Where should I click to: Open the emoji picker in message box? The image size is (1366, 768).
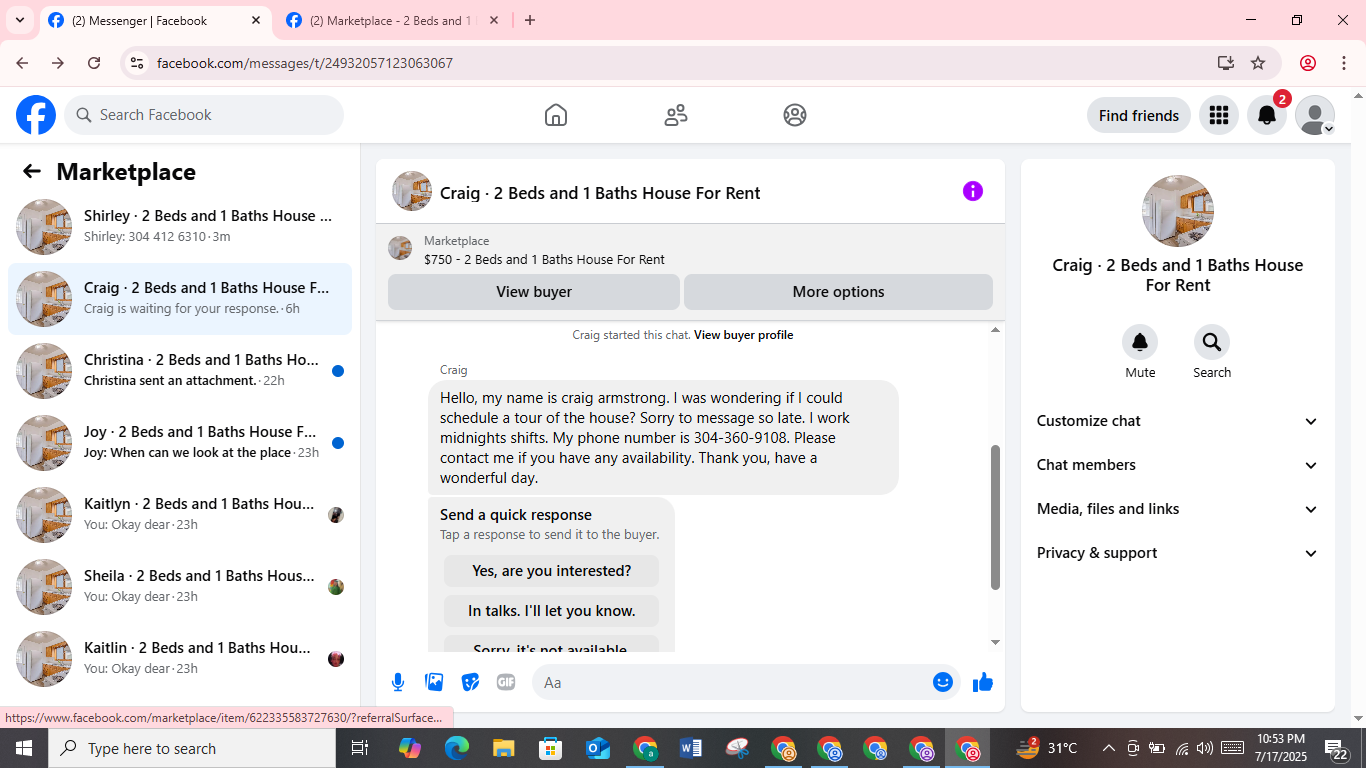(942, 682)
